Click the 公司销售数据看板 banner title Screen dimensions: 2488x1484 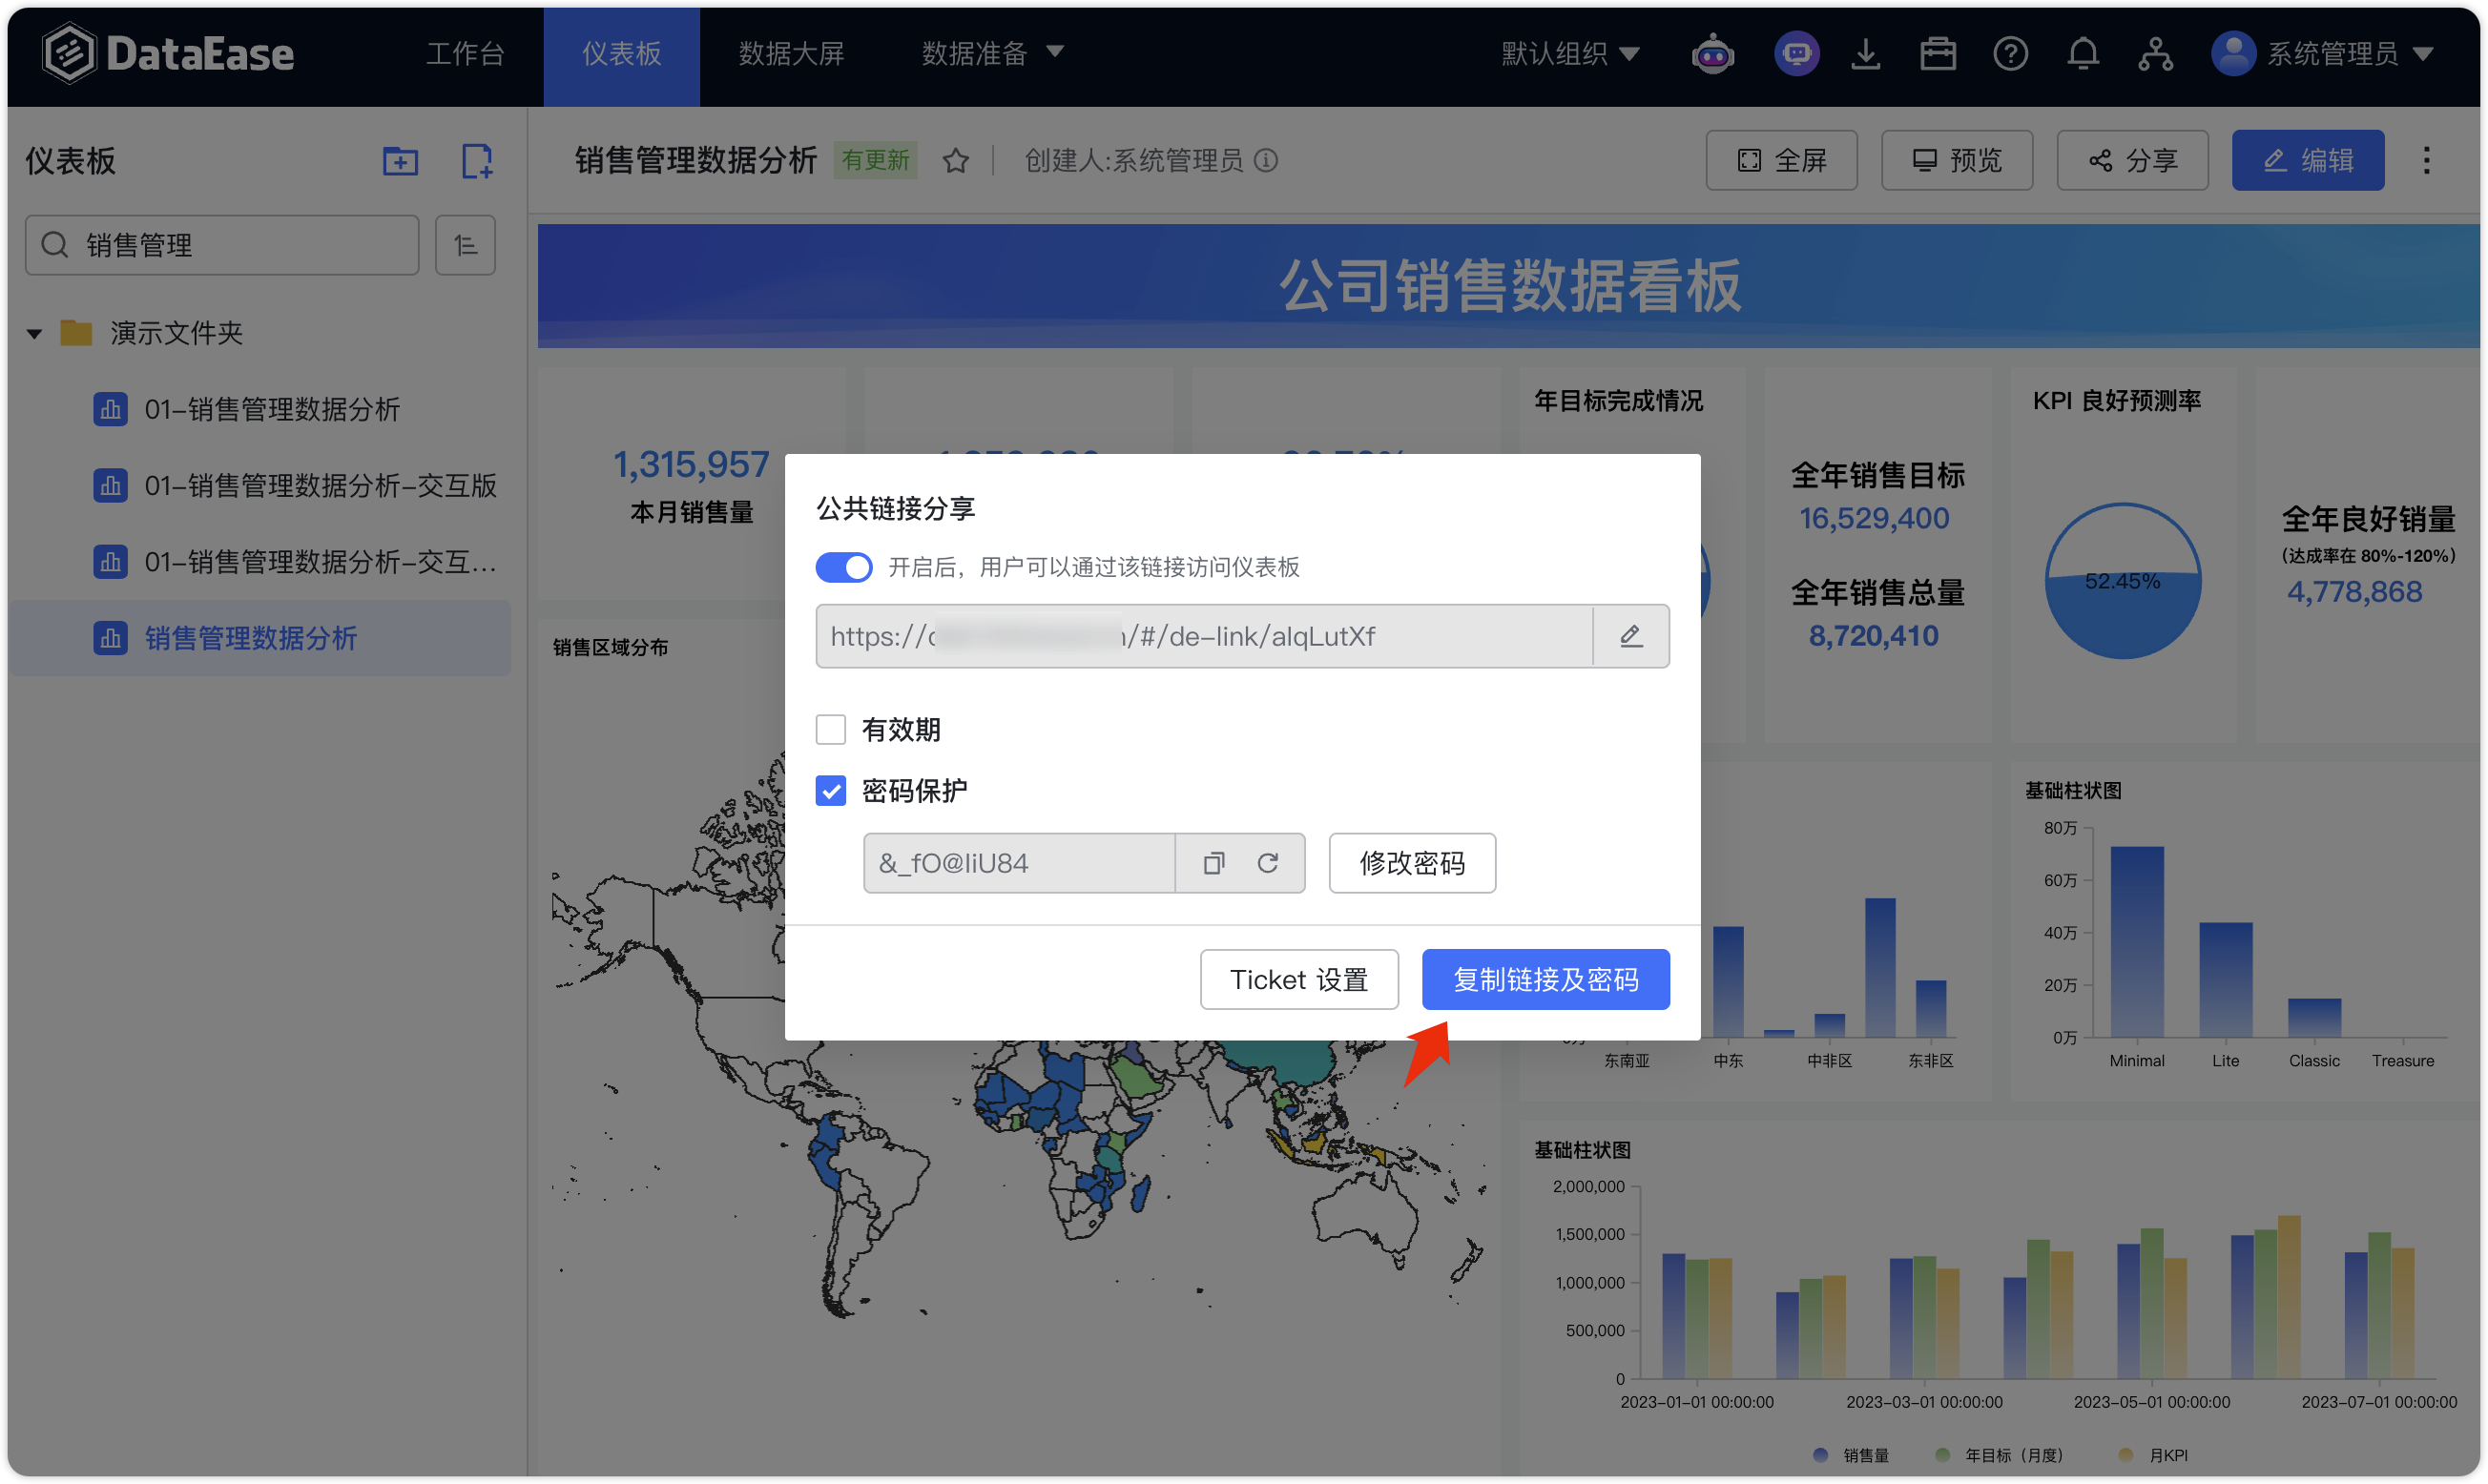[1510, 285]
